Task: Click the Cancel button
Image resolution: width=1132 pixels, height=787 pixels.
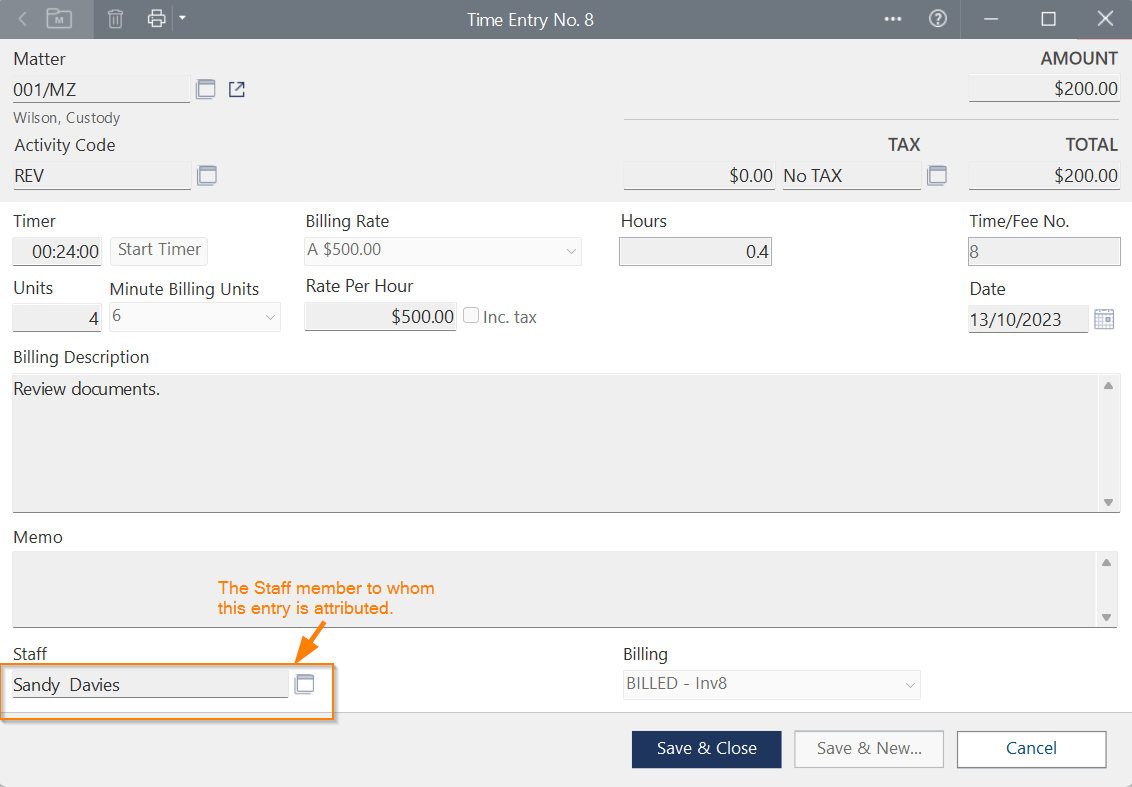Action: (1031, 749)
